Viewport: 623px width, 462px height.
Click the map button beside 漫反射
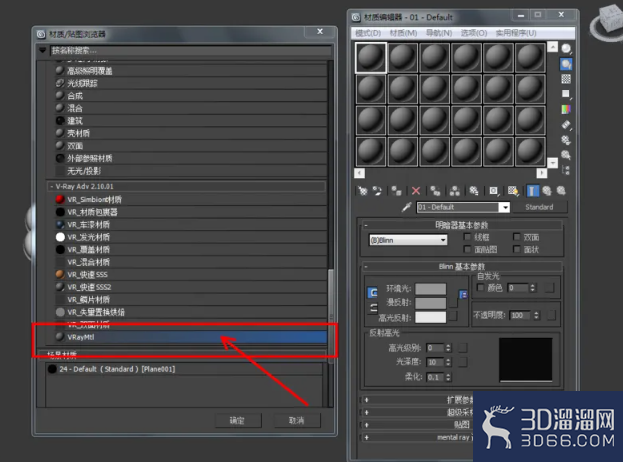pyautogui.click(x=453, y=303)
